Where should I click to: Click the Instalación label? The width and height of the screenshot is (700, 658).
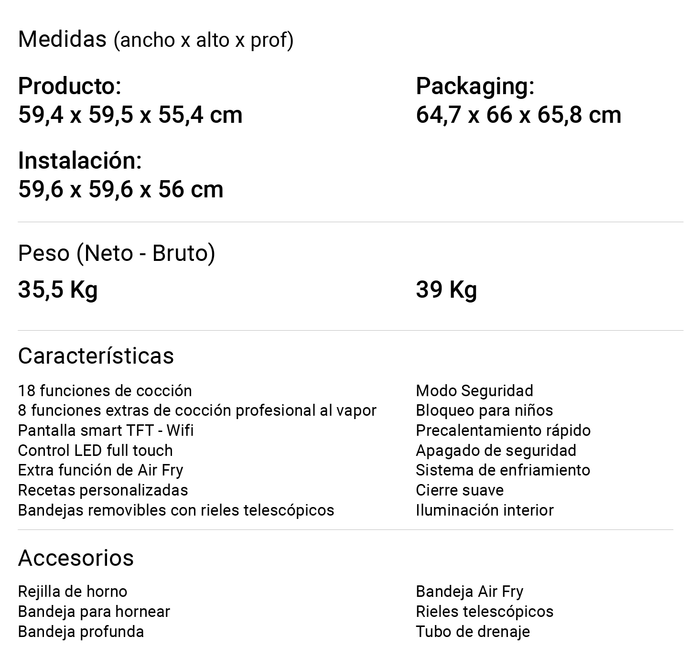pos(80,161)
